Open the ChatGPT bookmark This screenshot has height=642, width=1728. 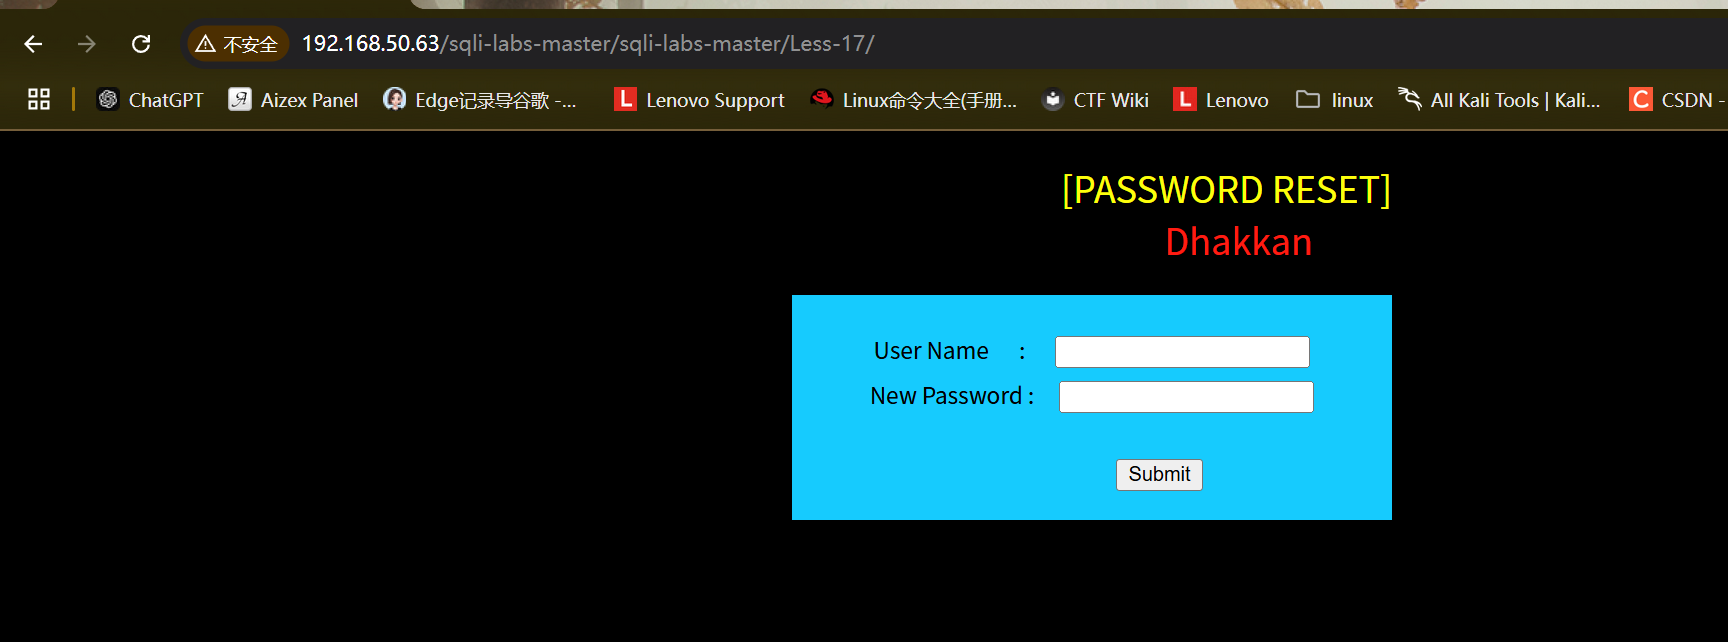[150, 100]
